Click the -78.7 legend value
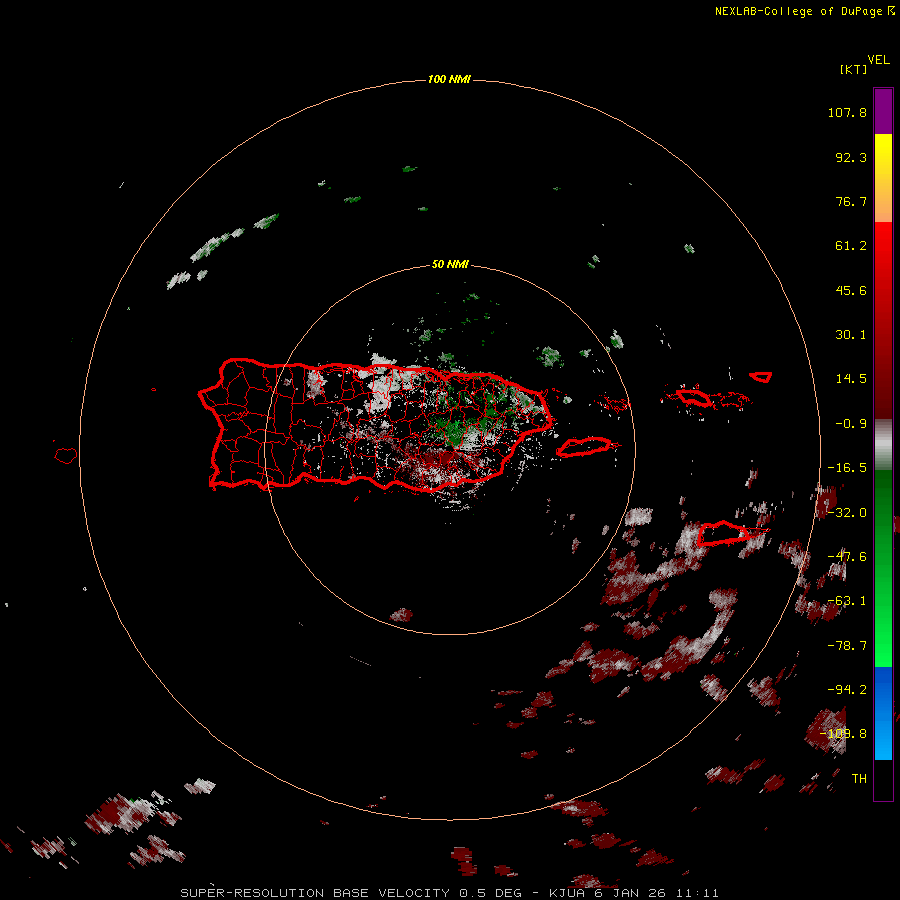Viewport: 900px width, 900px height. [x=847, y=646]
